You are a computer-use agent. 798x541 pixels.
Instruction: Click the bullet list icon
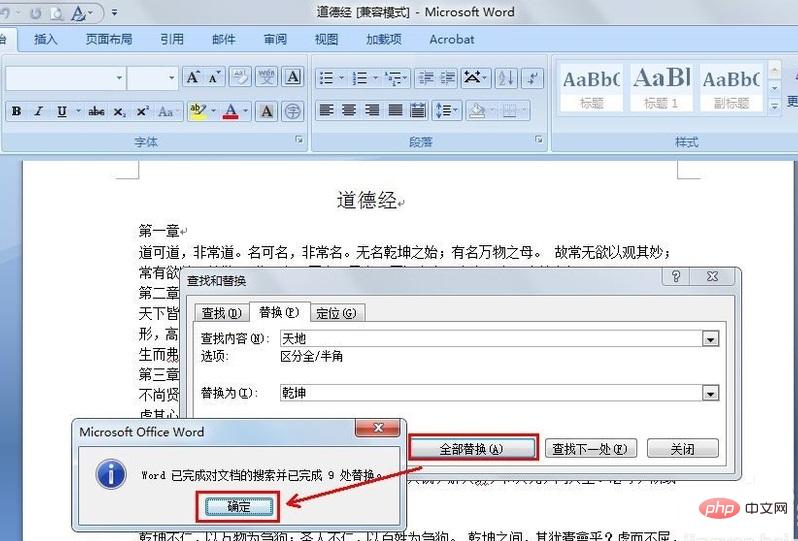pyautogui.click(x=328, y=78)
